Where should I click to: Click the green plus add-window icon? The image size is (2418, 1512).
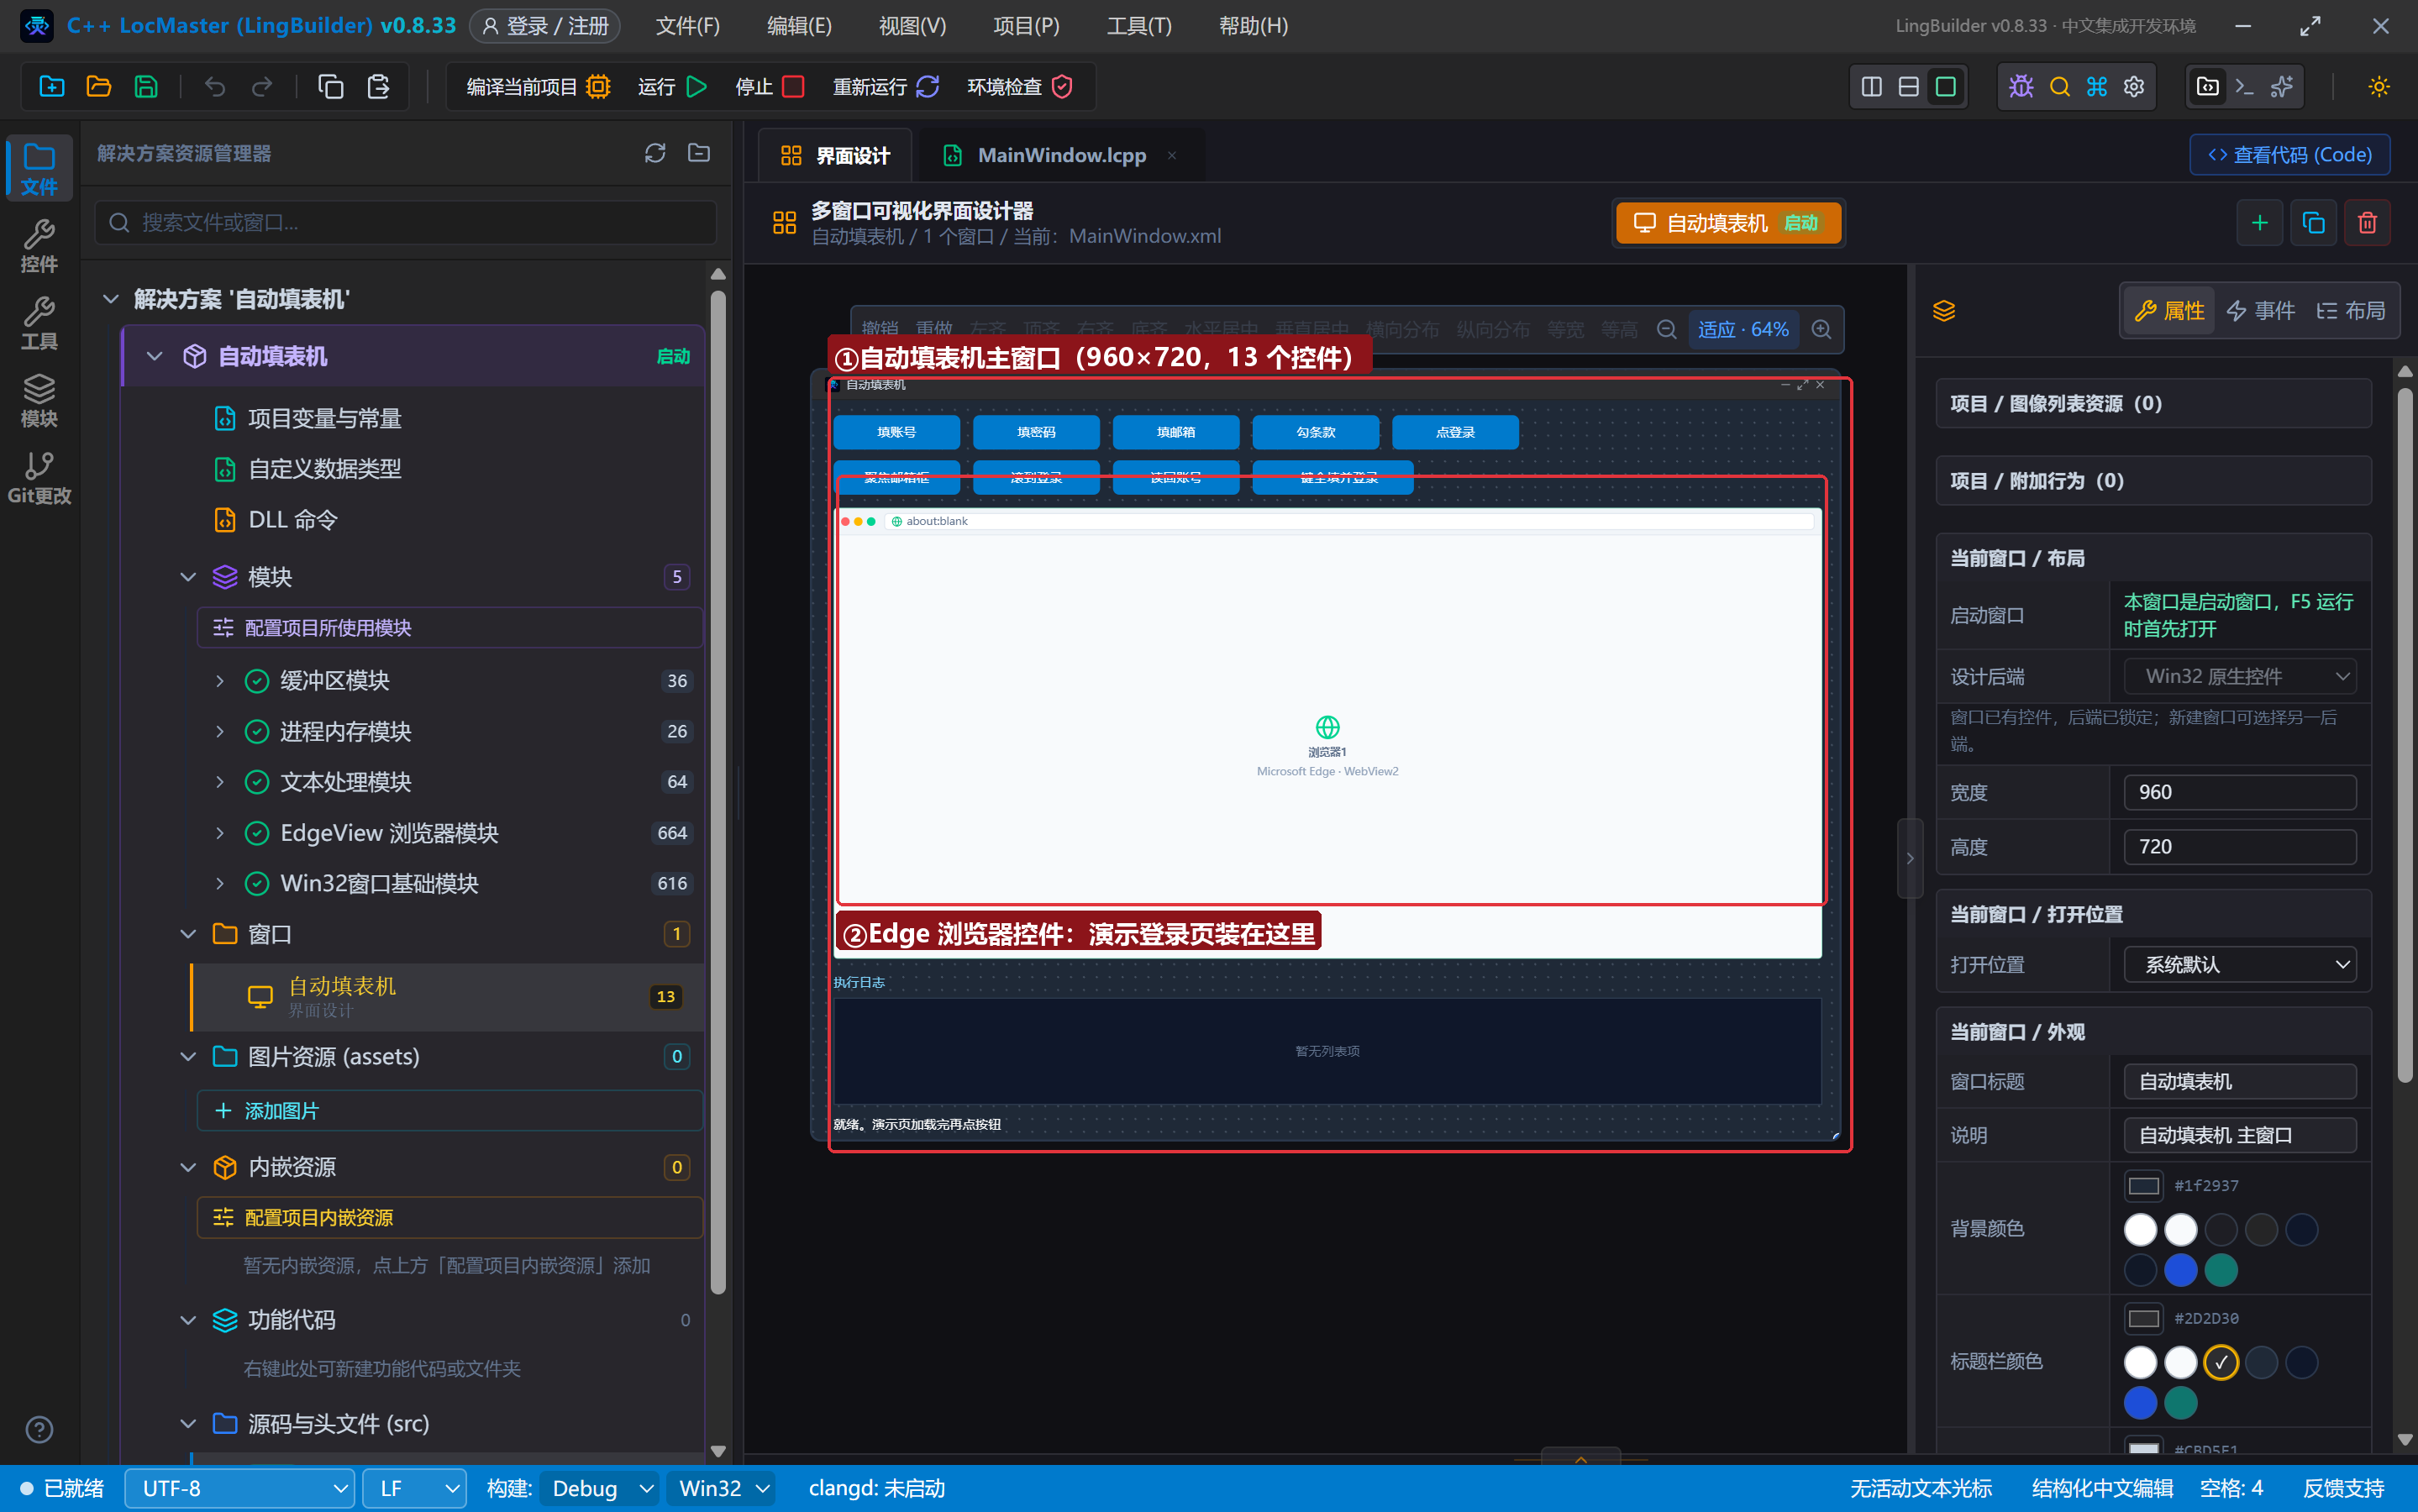2259,223
